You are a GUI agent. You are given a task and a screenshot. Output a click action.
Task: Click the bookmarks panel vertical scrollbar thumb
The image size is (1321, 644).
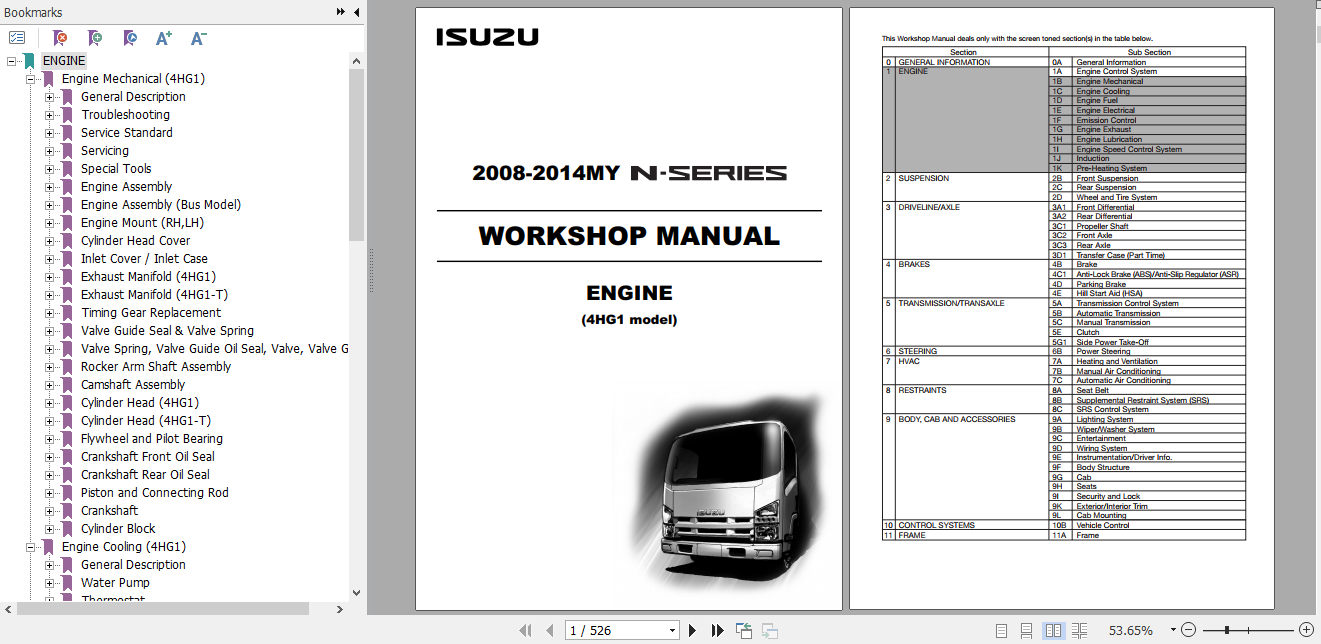(357, 155)
